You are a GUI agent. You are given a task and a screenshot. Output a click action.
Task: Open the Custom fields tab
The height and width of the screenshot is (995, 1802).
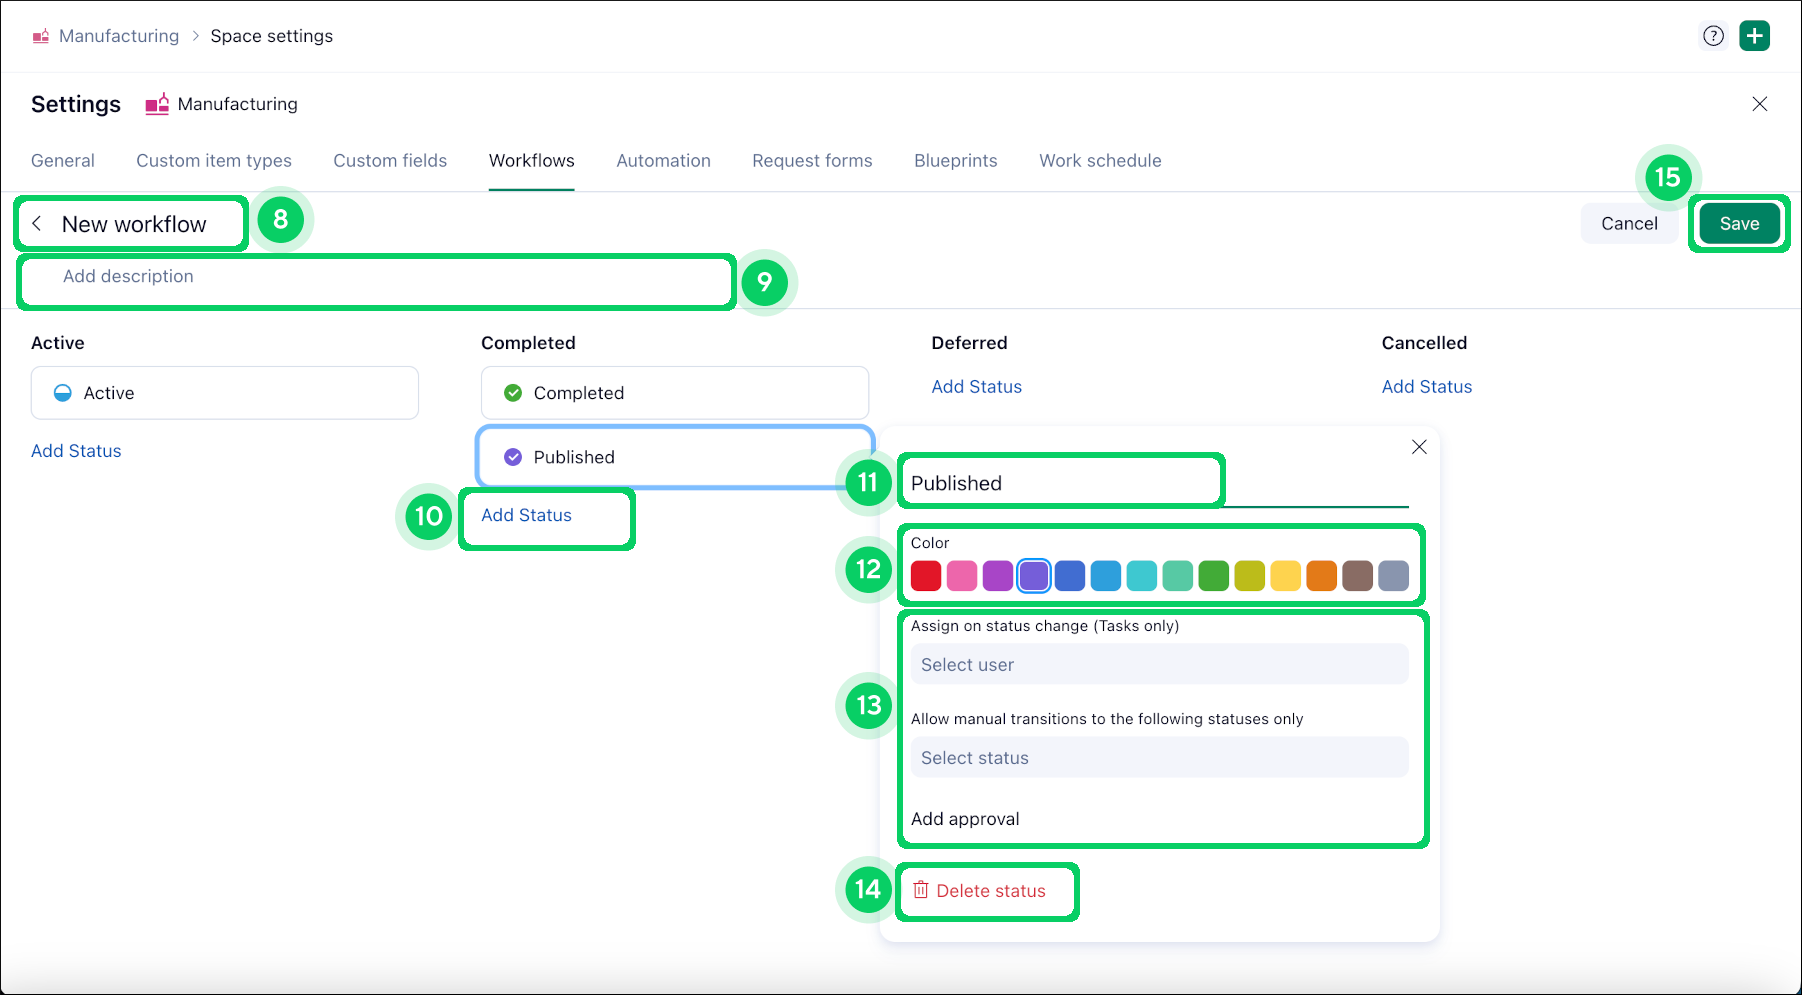[x=390, y=161]
